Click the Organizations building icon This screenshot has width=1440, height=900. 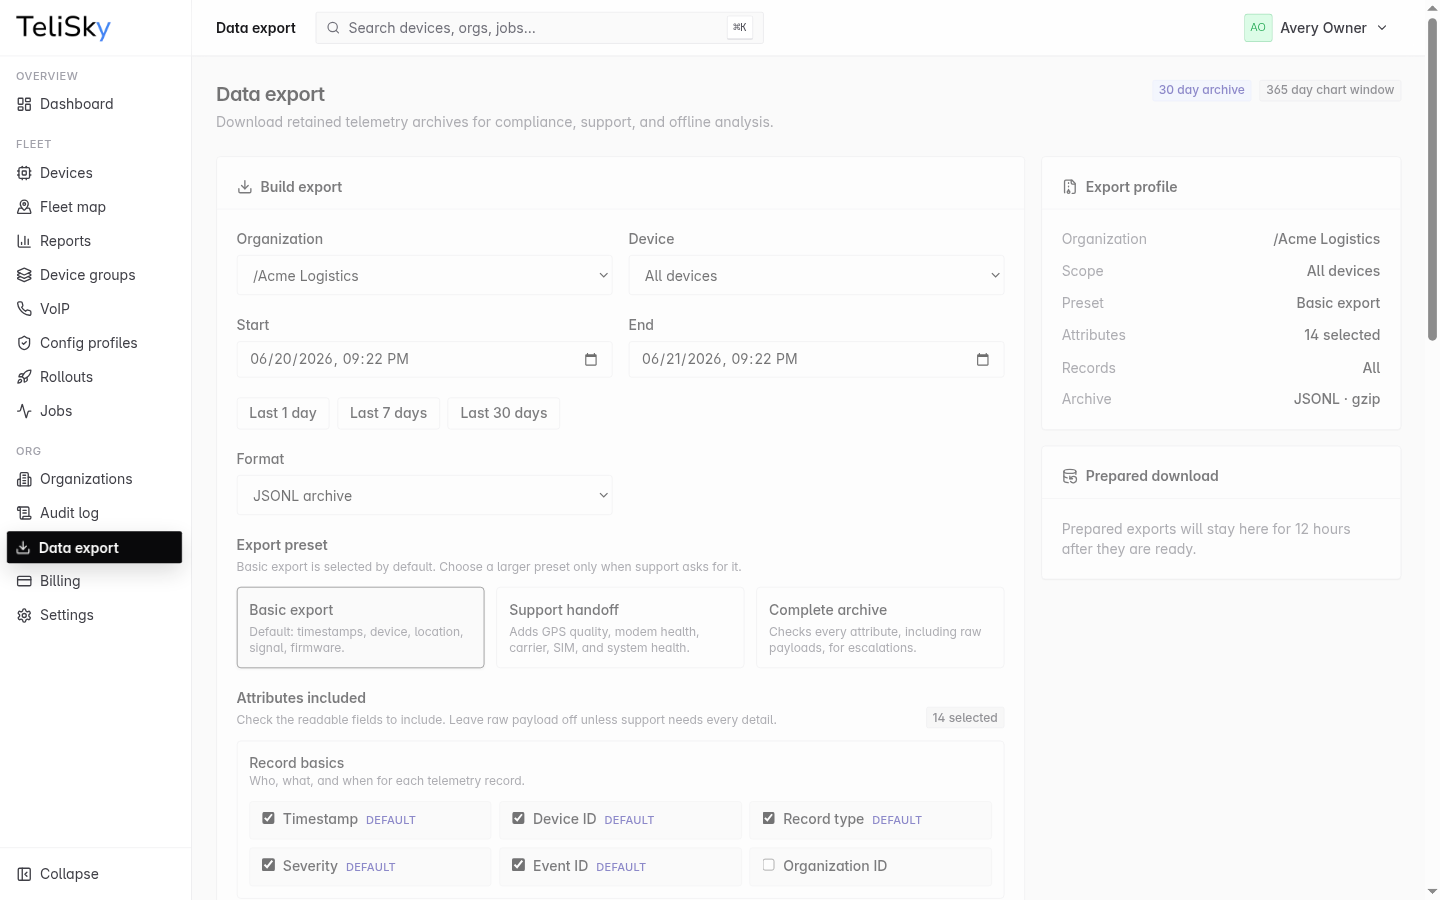click(24, 479)
